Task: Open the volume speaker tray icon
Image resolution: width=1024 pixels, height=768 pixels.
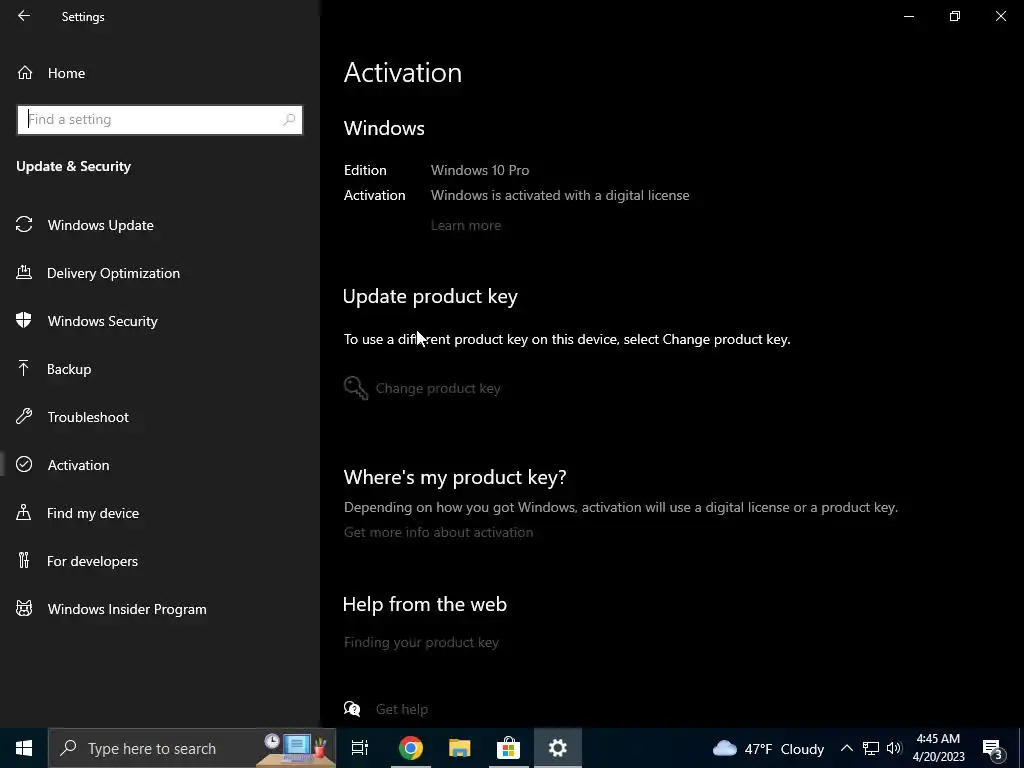Action: 894,748
